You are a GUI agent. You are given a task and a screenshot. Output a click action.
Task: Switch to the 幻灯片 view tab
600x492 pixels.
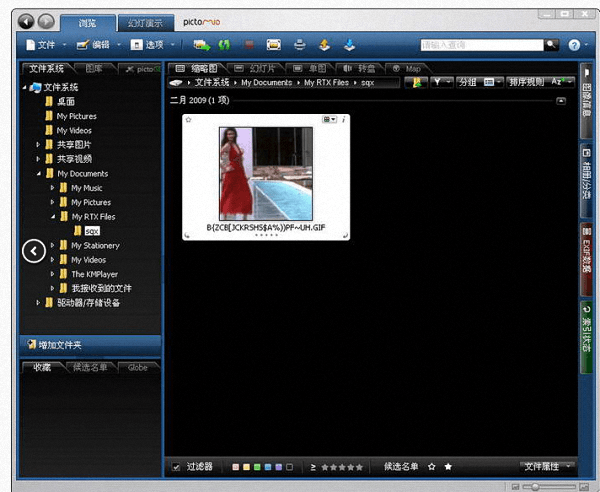click(255, 69)
